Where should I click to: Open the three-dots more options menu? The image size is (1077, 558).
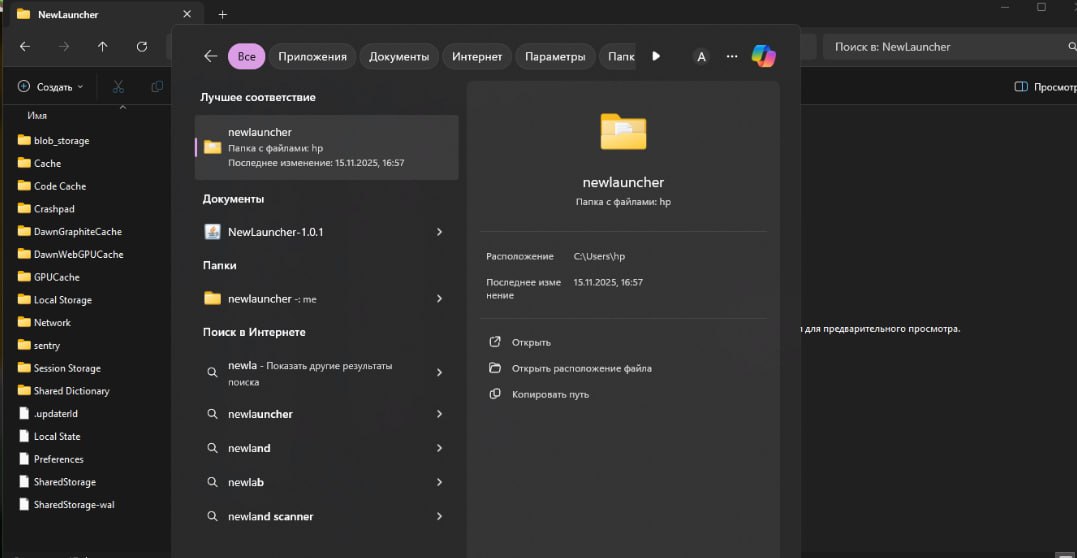point(732,56)
